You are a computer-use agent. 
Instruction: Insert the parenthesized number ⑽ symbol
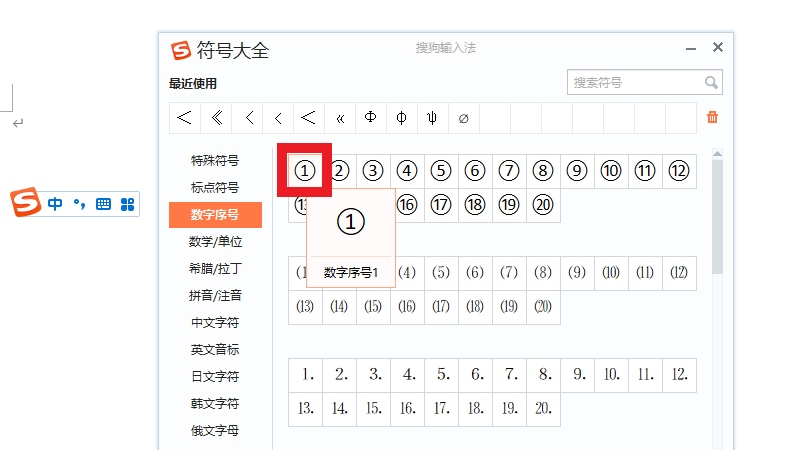[611, 272]
